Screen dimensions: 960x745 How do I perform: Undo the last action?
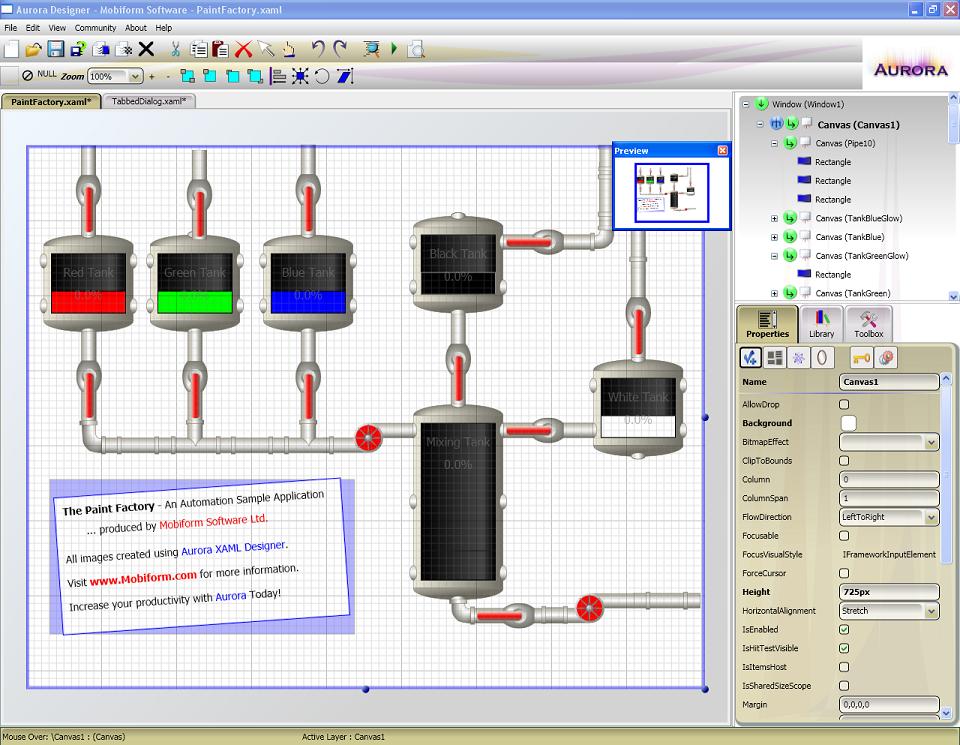click(318, 49)
